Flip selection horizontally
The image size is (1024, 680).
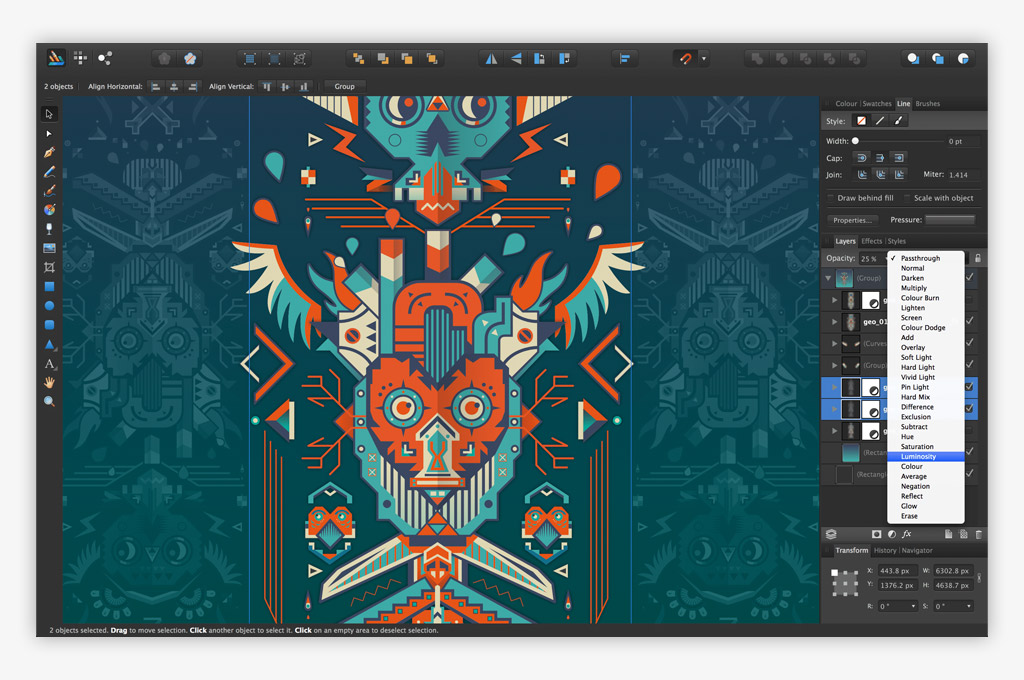491,59
